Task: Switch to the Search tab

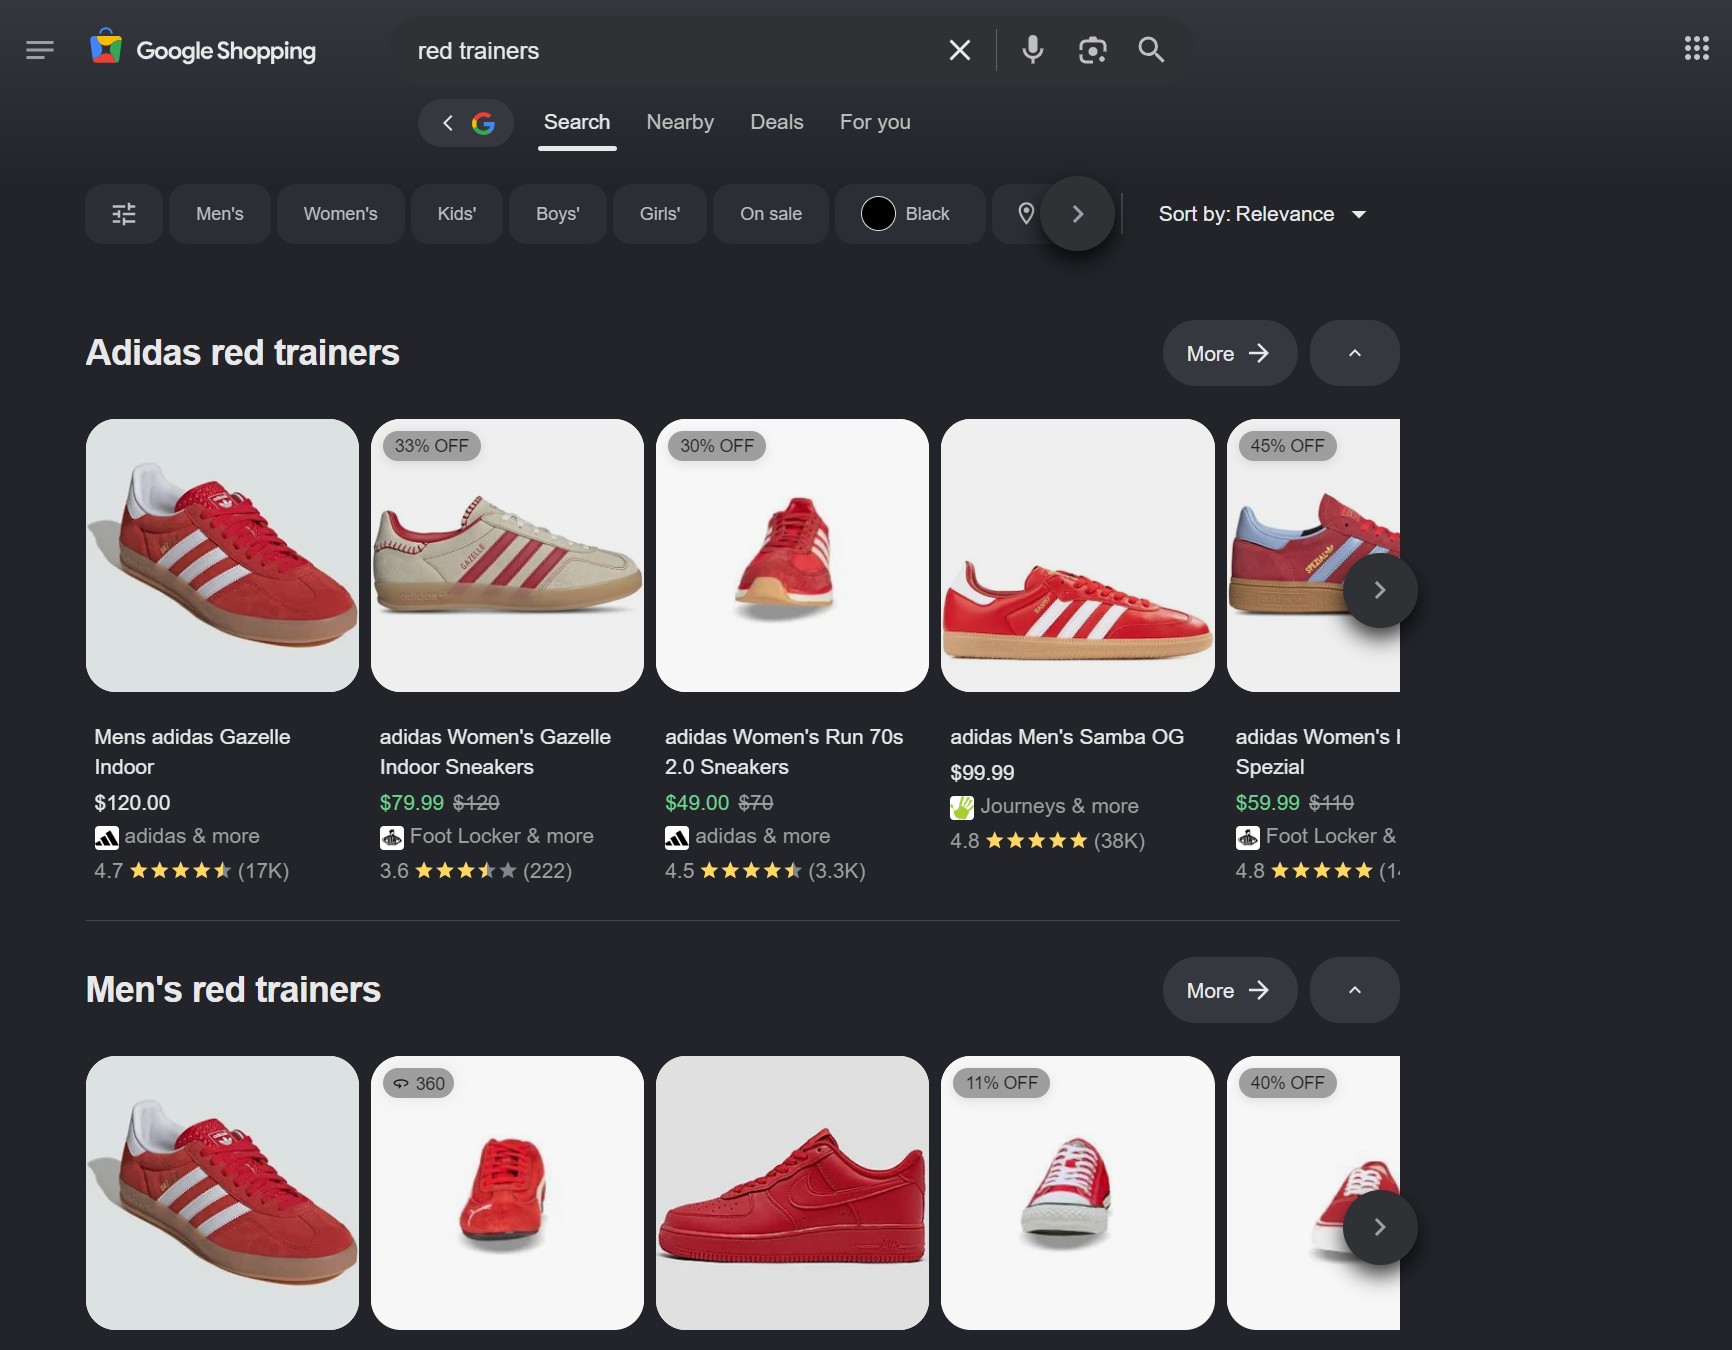Action: click(577, 122)
